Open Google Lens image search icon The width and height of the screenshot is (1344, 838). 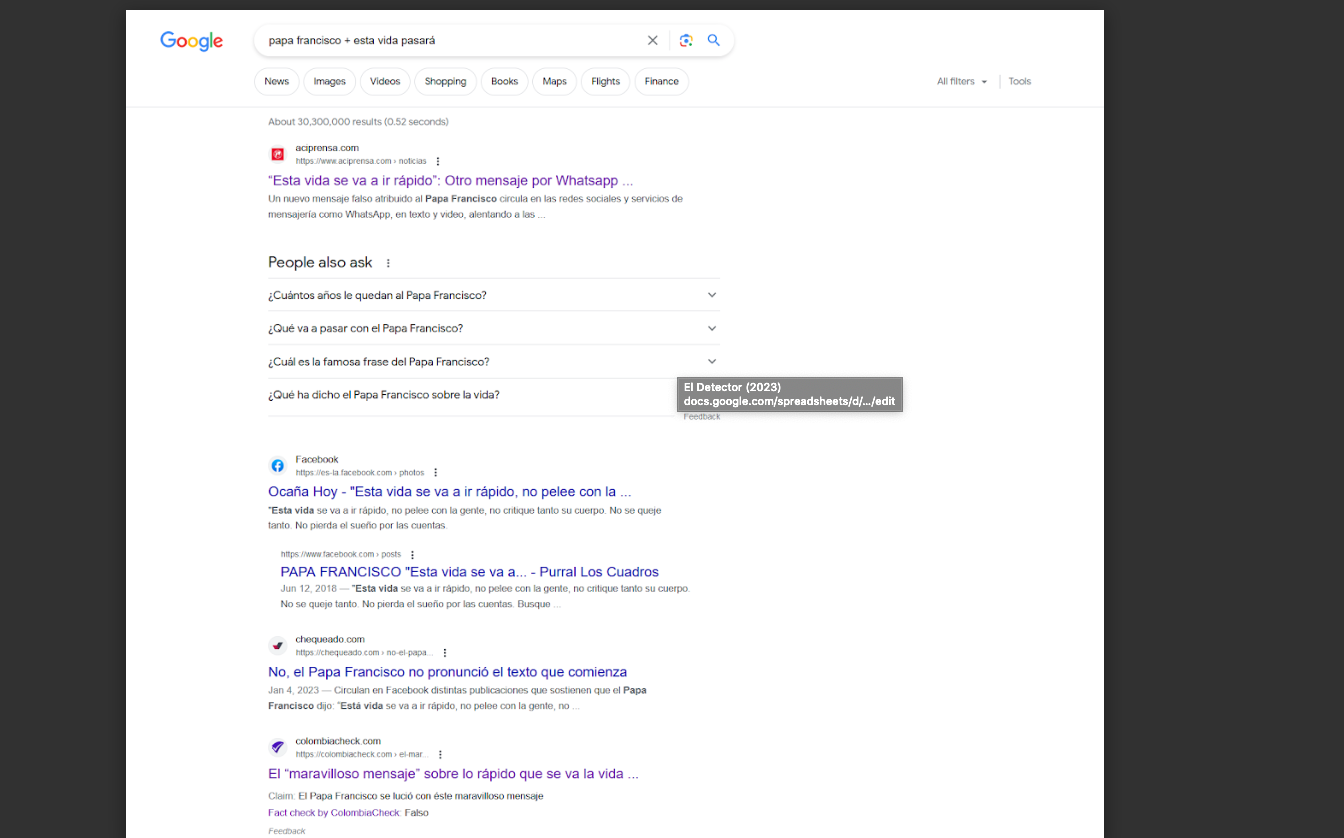pyautogui.click(x=686, y=41)
